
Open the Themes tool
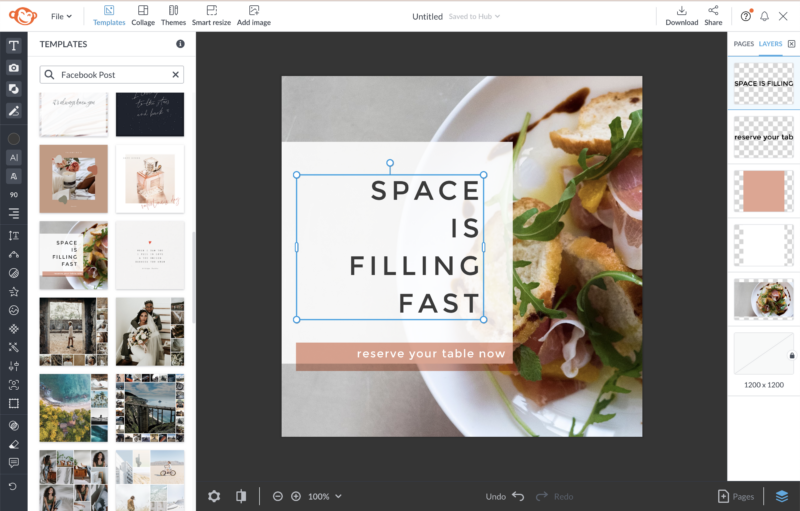tap(173, 16)
